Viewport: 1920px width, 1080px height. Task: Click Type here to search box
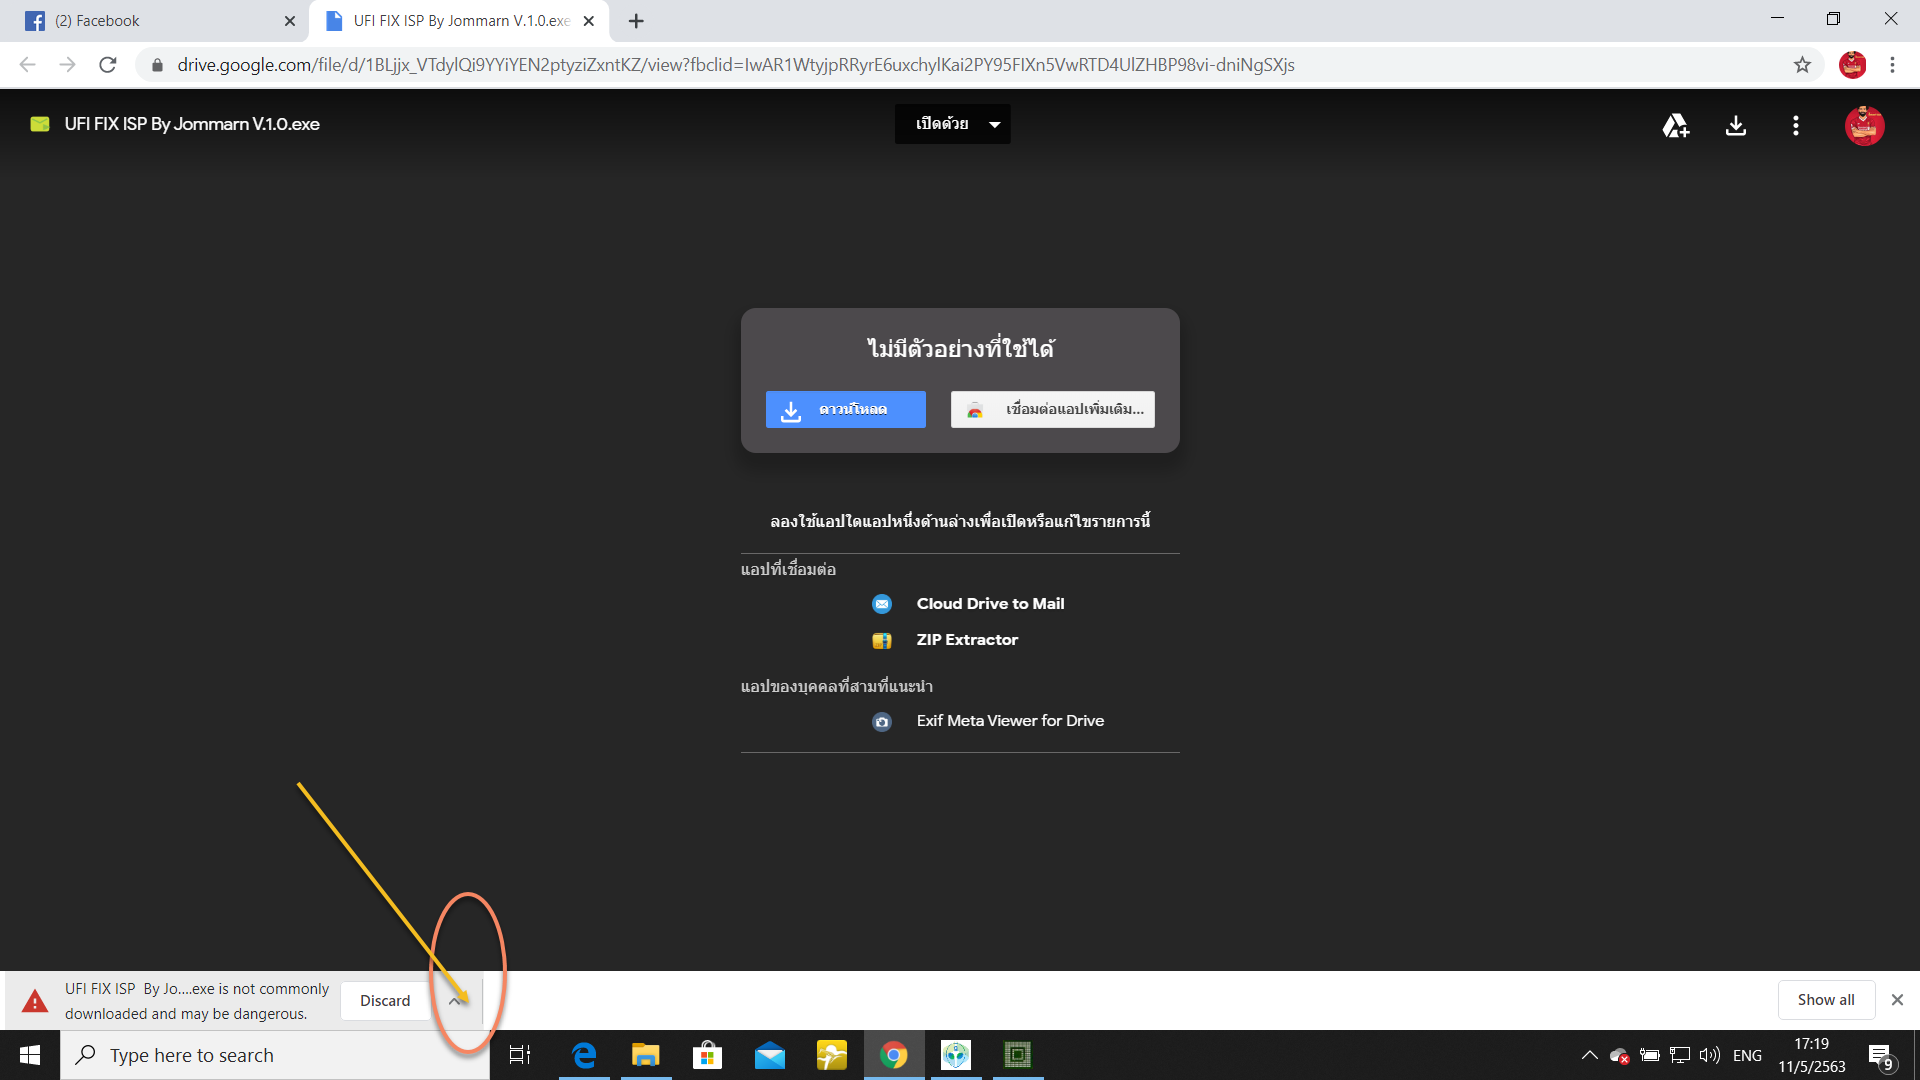275,1055
